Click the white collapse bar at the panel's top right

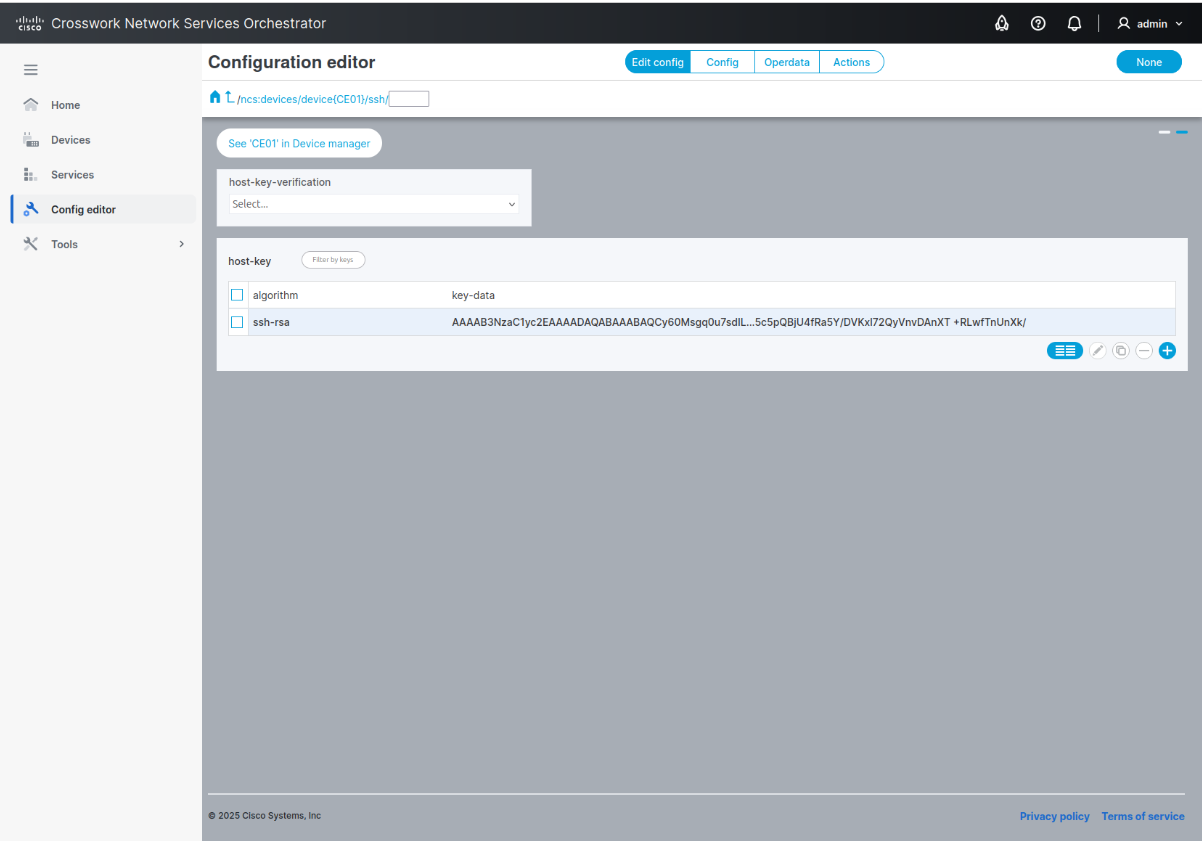[1164, 132]
